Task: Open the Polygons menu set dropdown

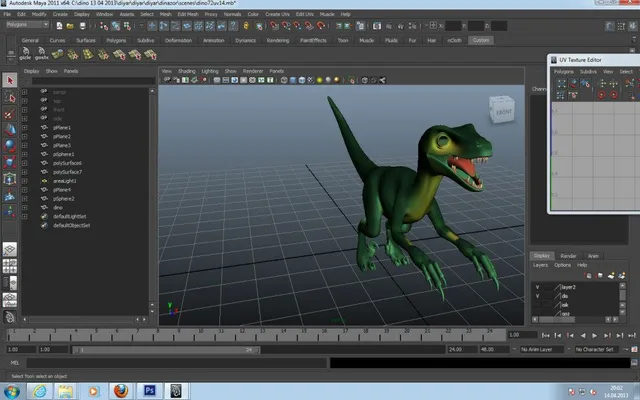Action: click(x=27, y=25)
